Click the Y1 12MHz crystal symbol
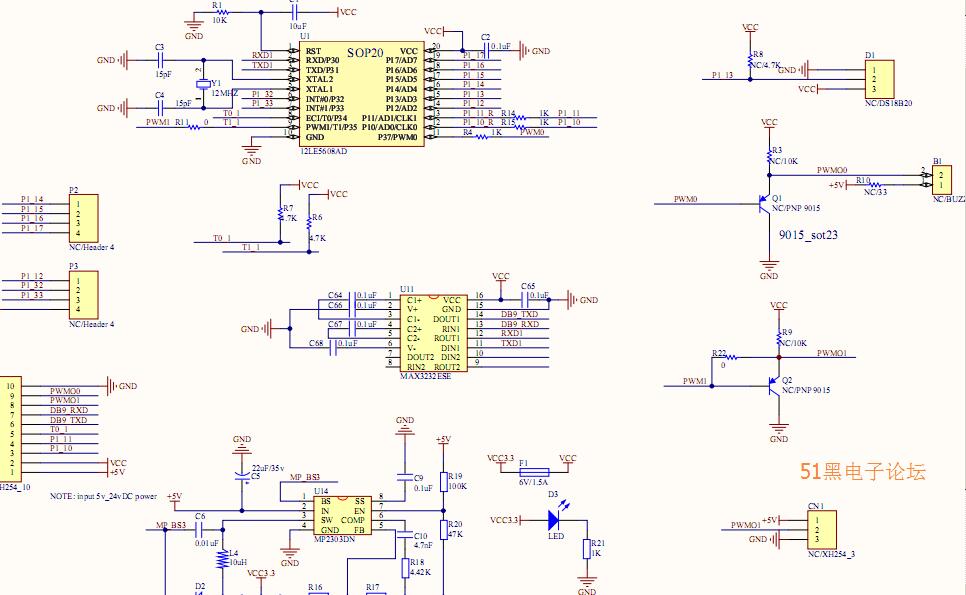Image resolution: width=966 pixels, height=595 pixels. [x=203, y=83]
